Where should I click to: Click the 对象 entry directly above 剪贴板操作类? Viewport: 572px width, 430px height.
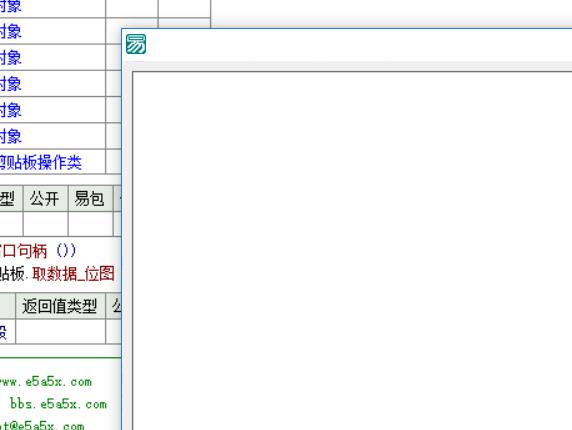11,136
